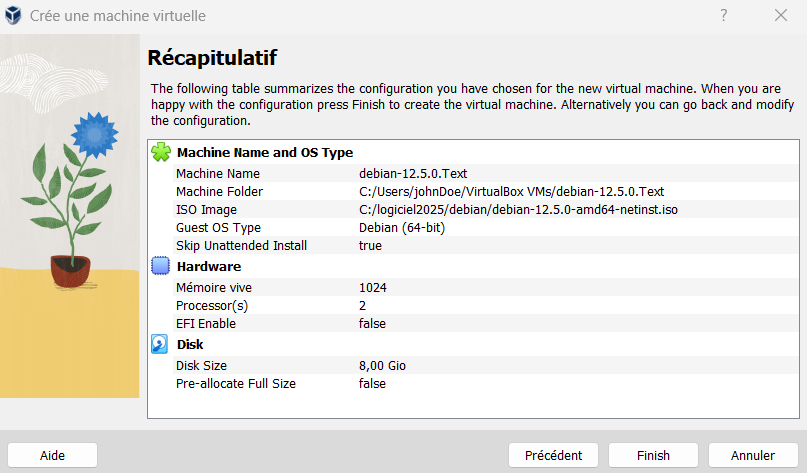Screen dimensions: 807x473
Task: Select the 'Guest OS Type' label
Action: [218, 227]
